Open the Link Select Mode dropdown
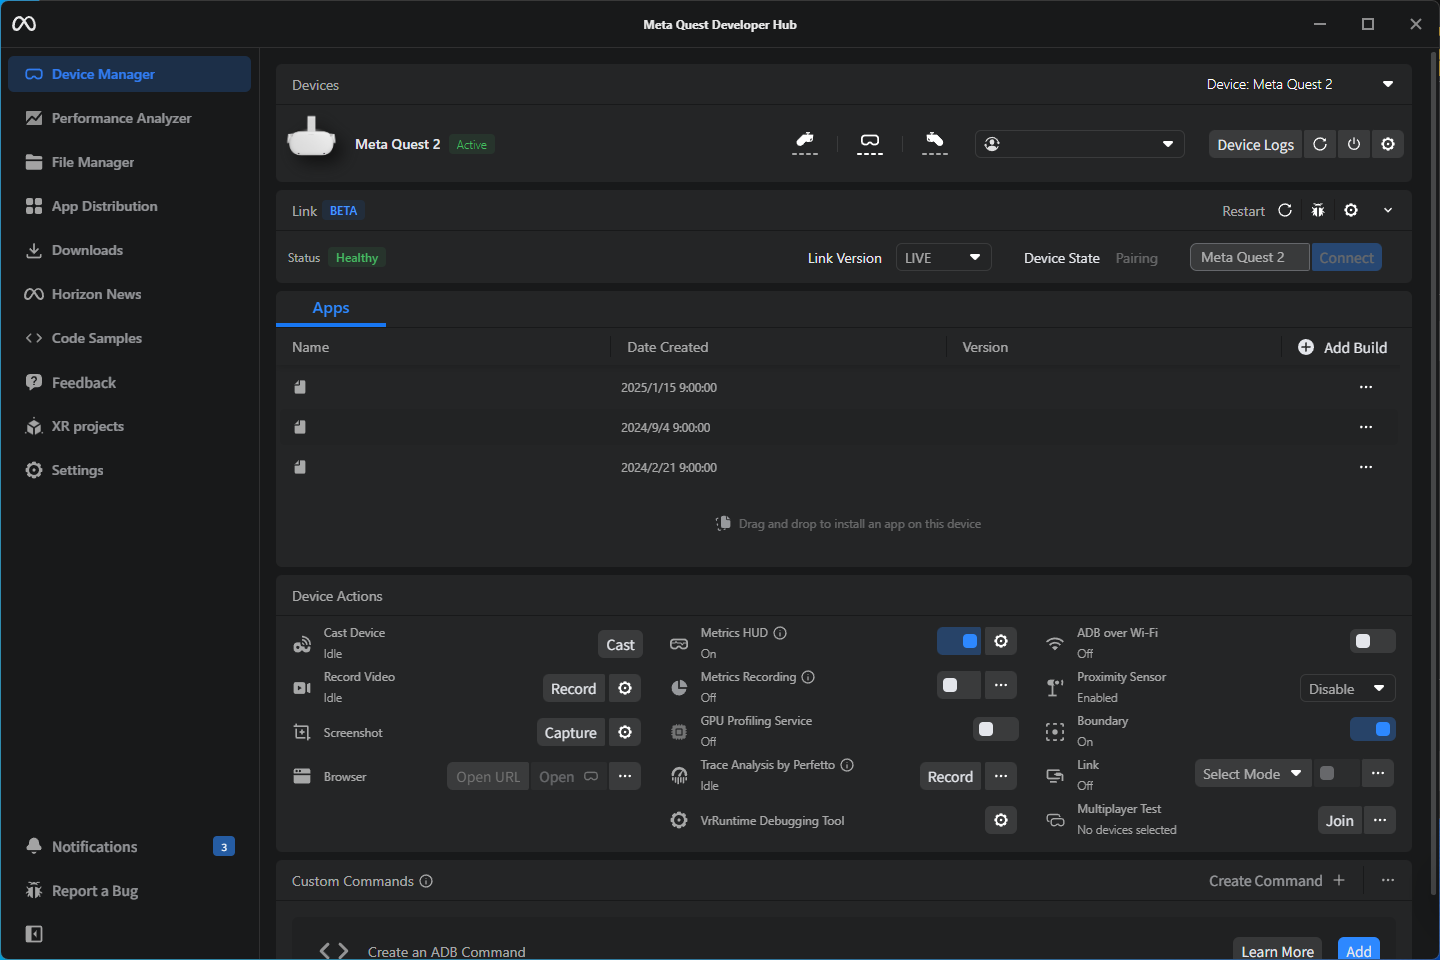Viewport: 1440px width, 960px height. coord(1253,774)
